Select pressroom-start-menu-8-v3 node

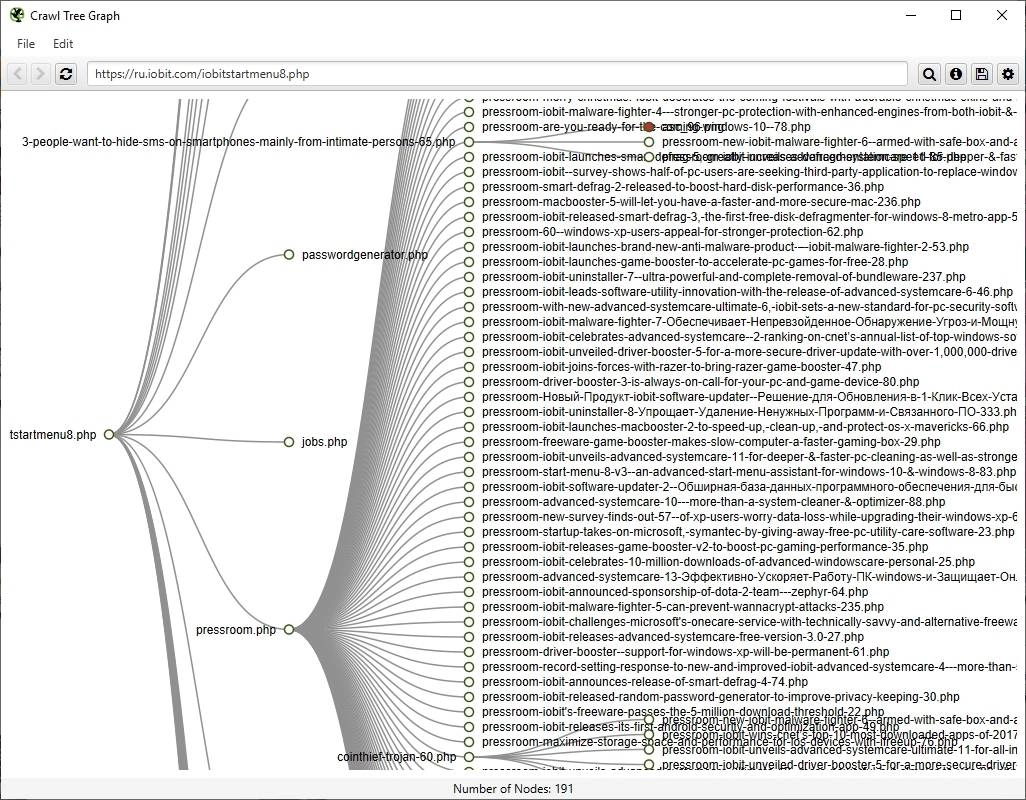469,472
